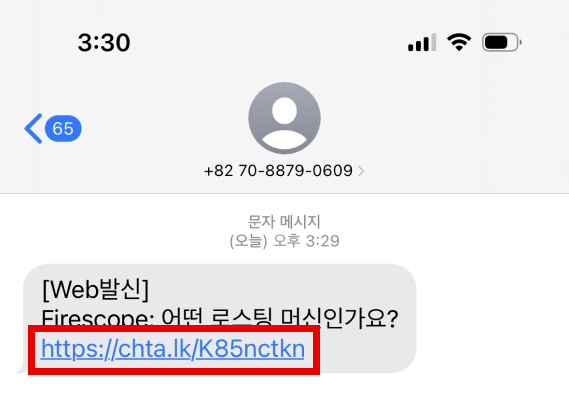Tap the person silhouette head in avatar
The width and height of the screenshot is (569, 407).
click(x=284, y=111)
